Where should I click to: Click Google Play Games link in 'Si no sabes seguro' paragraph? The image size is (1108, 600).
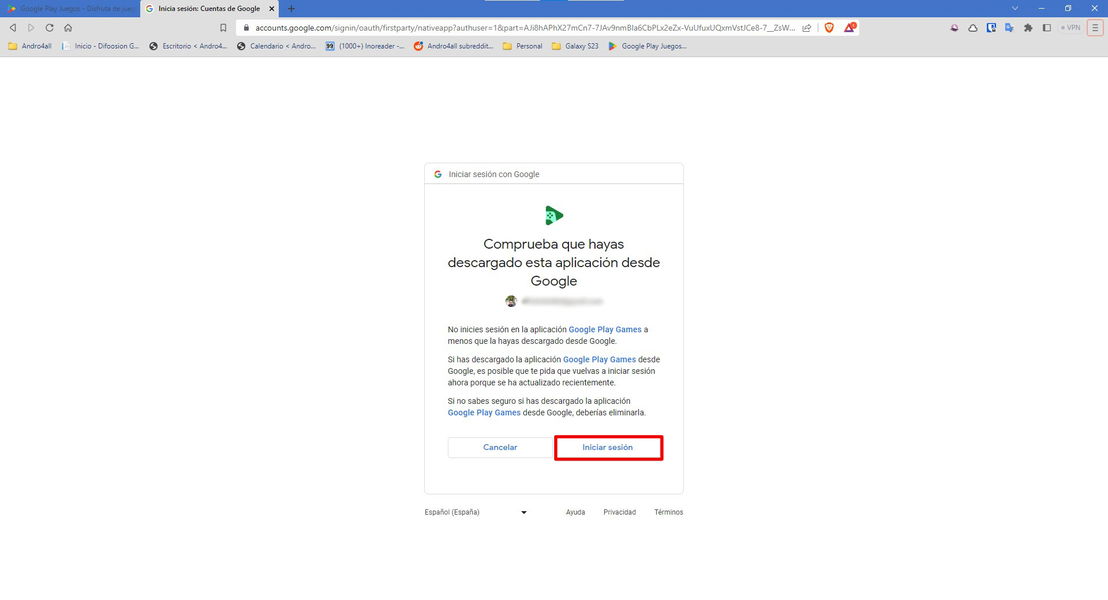(484, 413)
